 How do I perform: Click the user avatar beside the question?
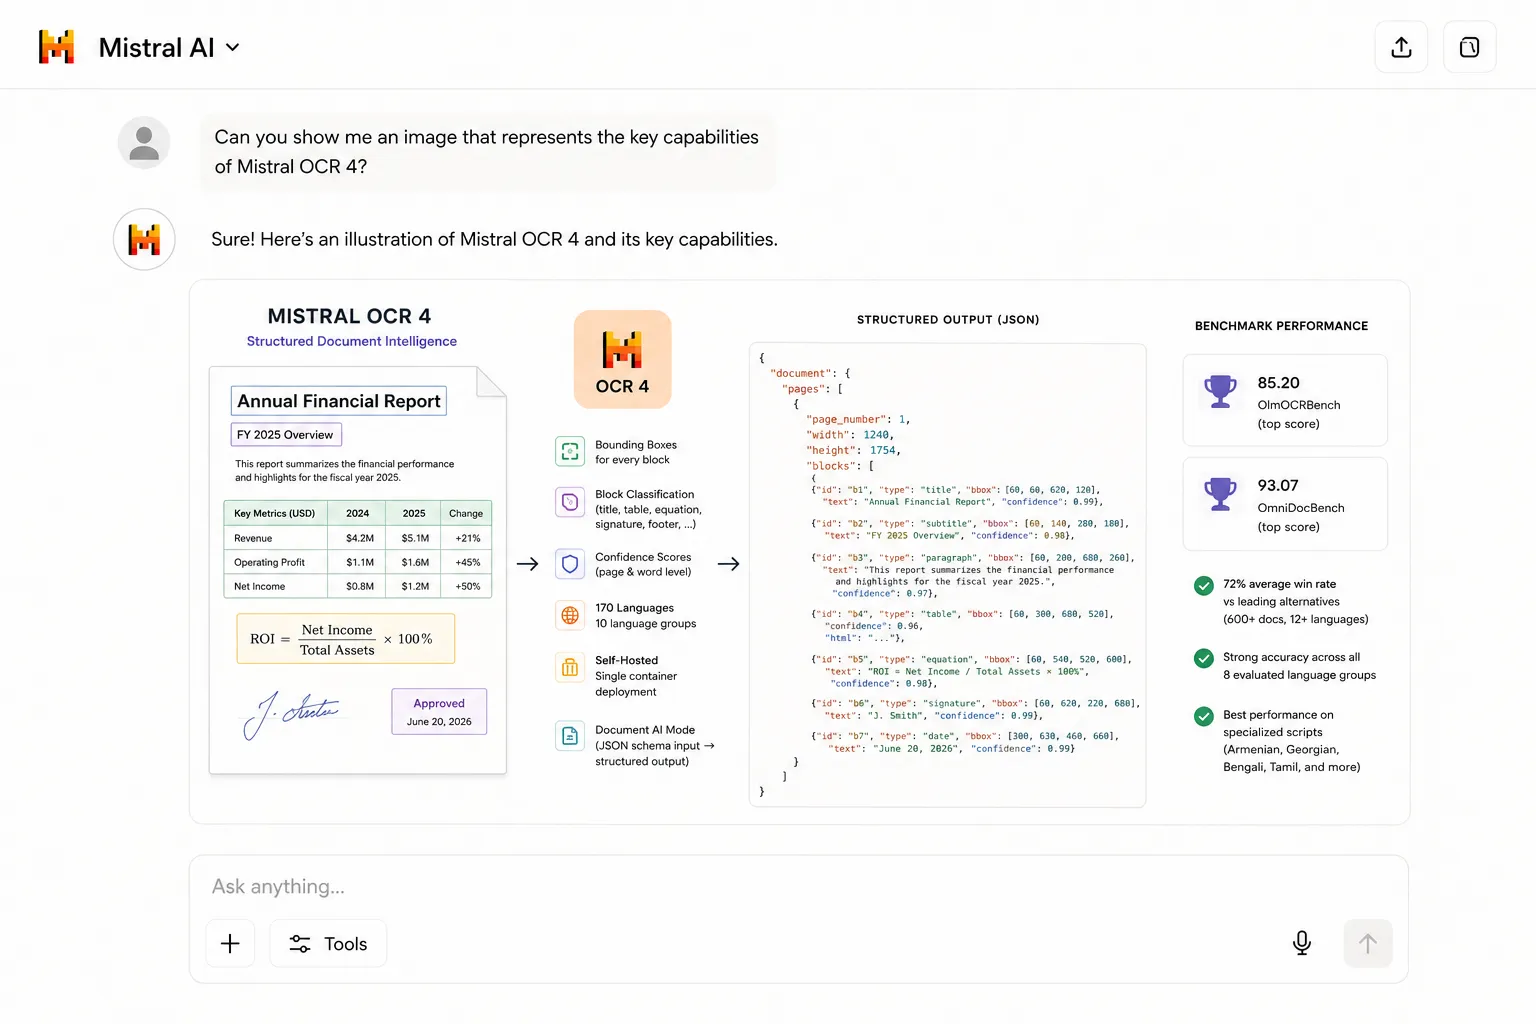click(x=144, y=142)
